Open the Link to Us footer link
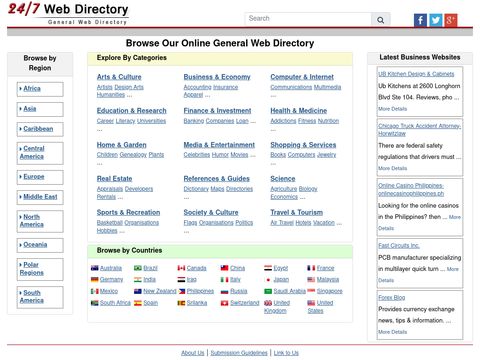This screenshot has width=480, height=360. 286,353
